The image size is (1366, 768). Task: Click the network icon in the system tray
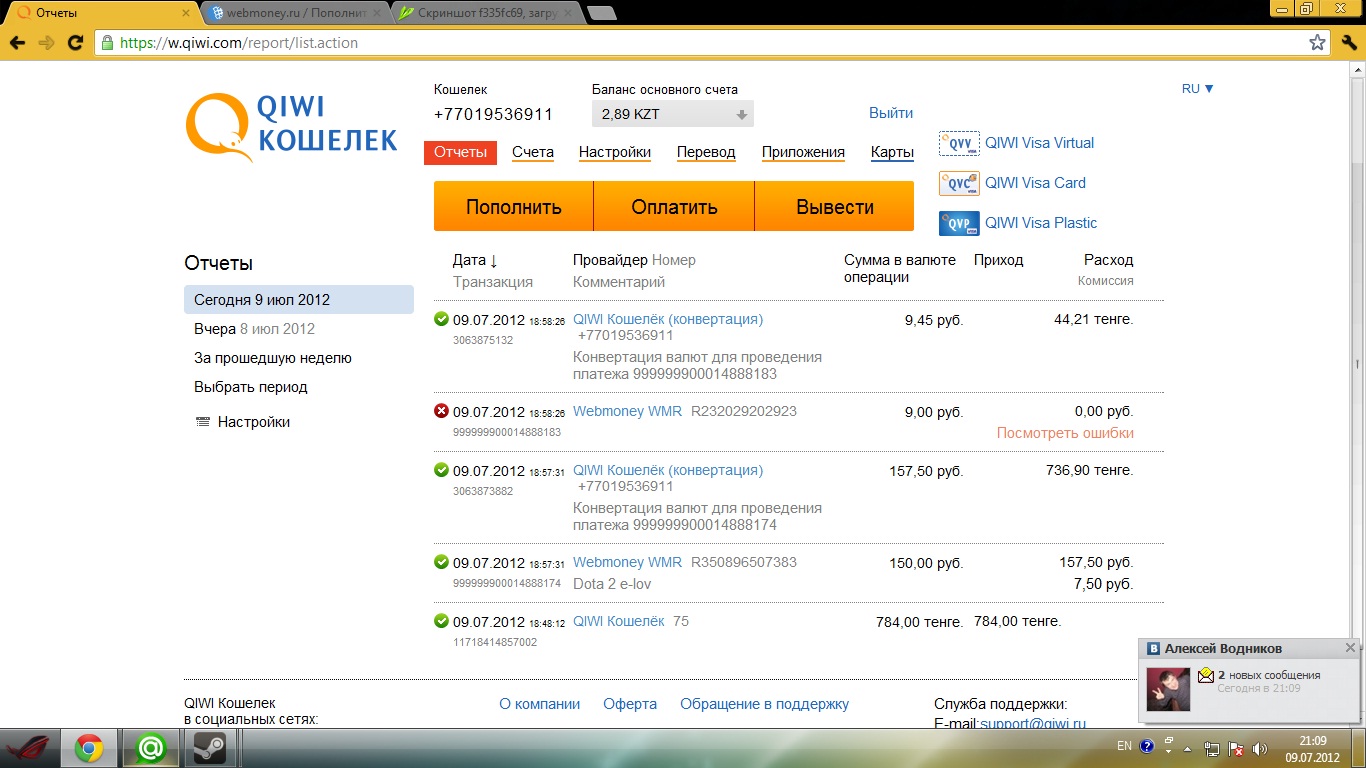[x=1212, y=748]
